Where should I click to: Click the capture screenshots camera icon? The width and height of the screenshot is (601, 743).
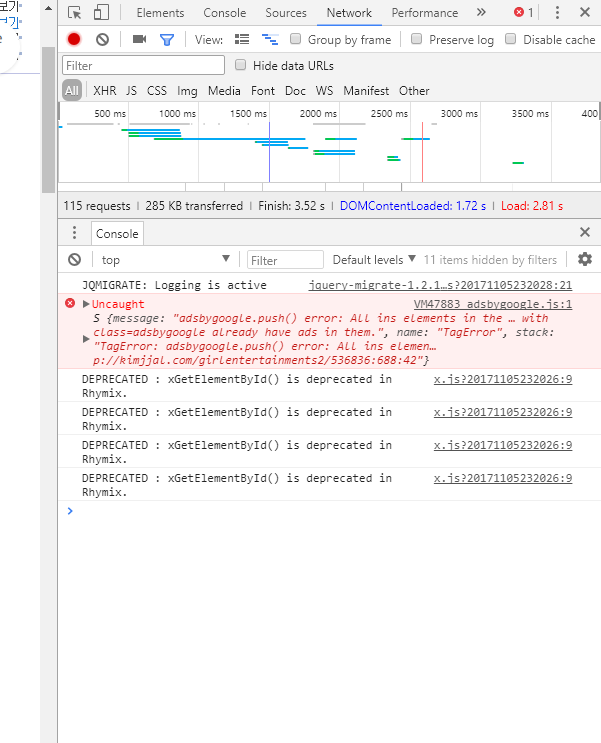click(139, 39)
